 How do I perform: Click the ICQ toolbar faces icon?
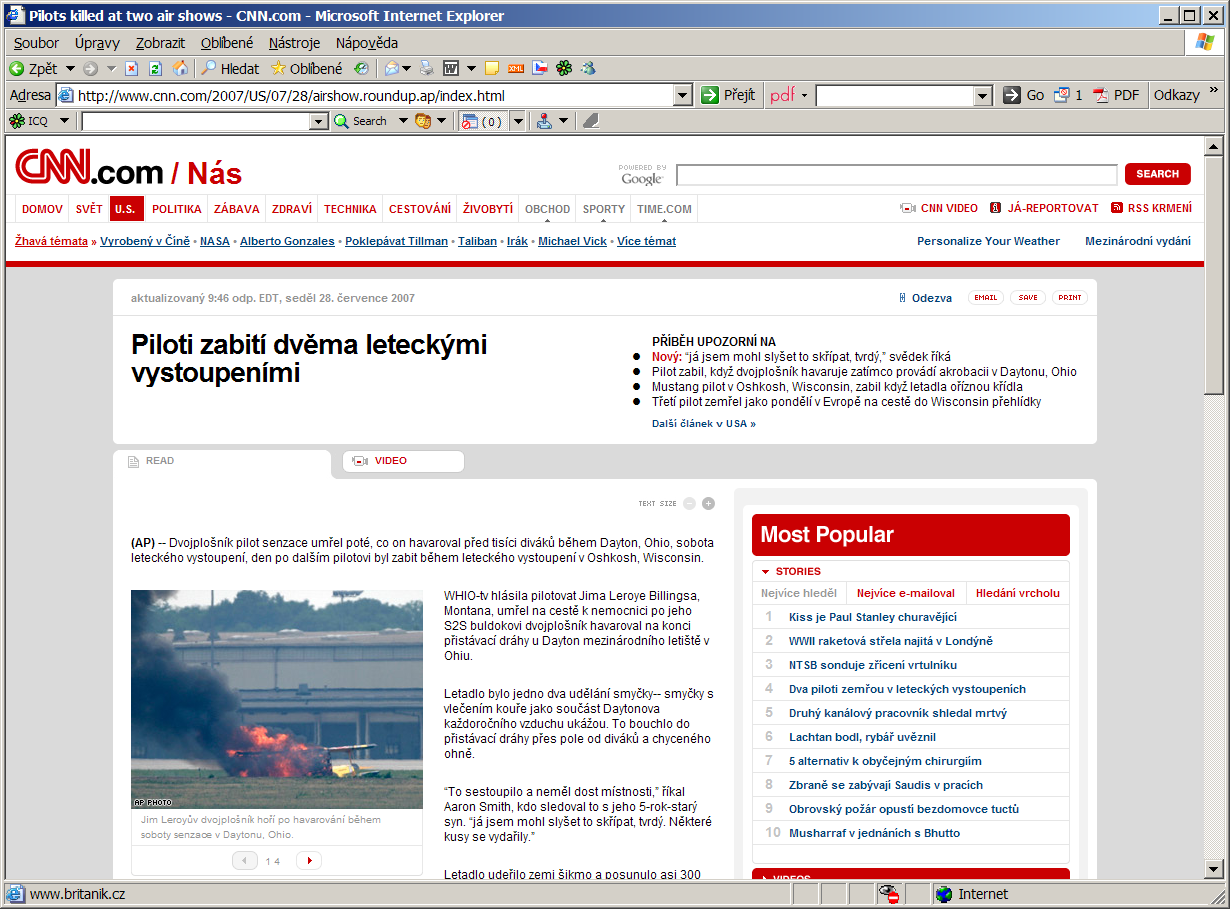pos(423,121)
